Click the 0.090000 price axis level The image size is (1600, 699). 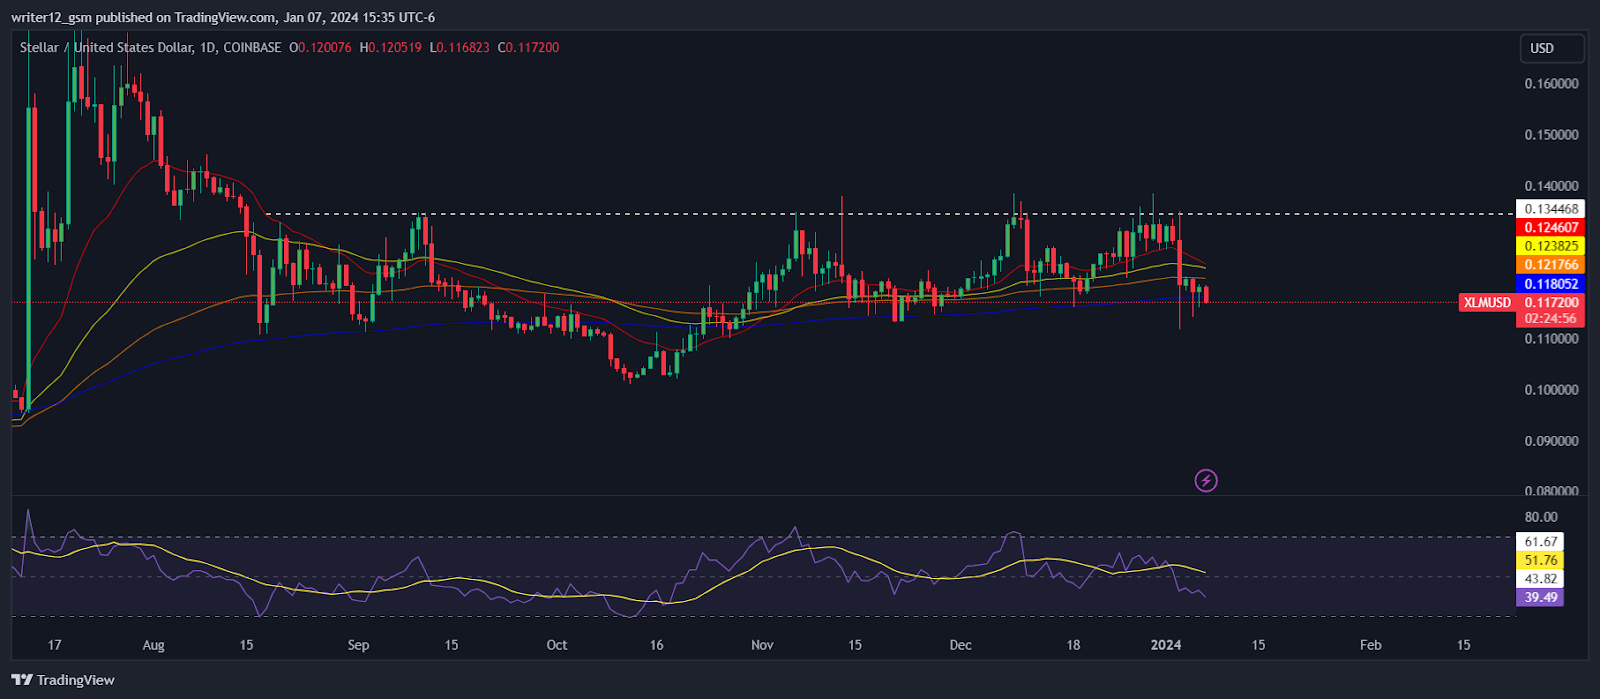1551,441
